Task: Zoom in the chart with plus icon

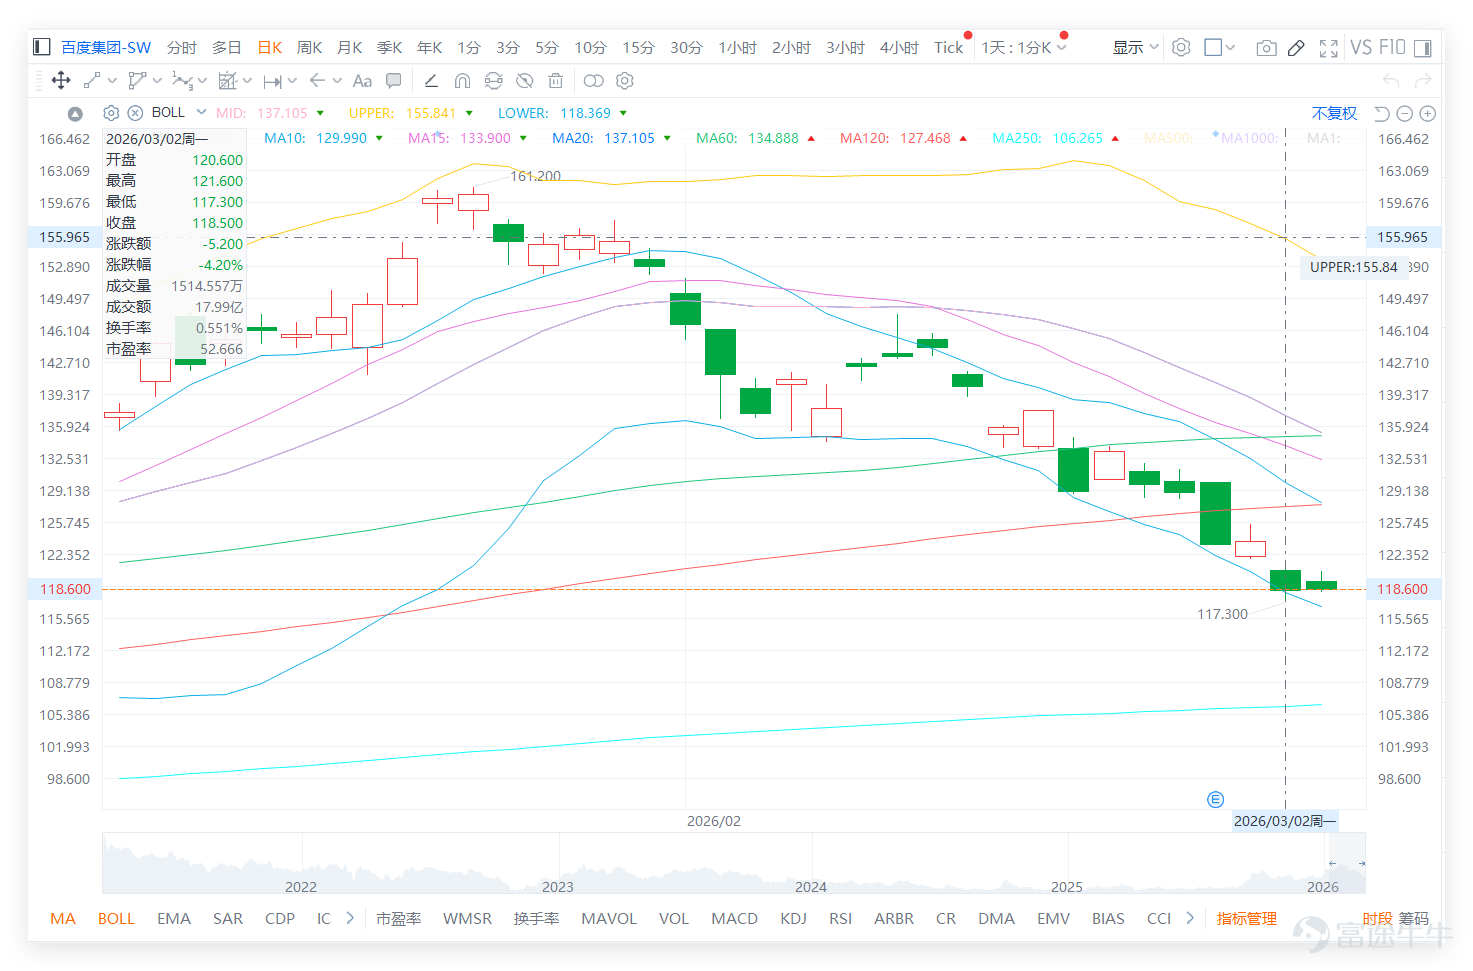Action: 1428,113
